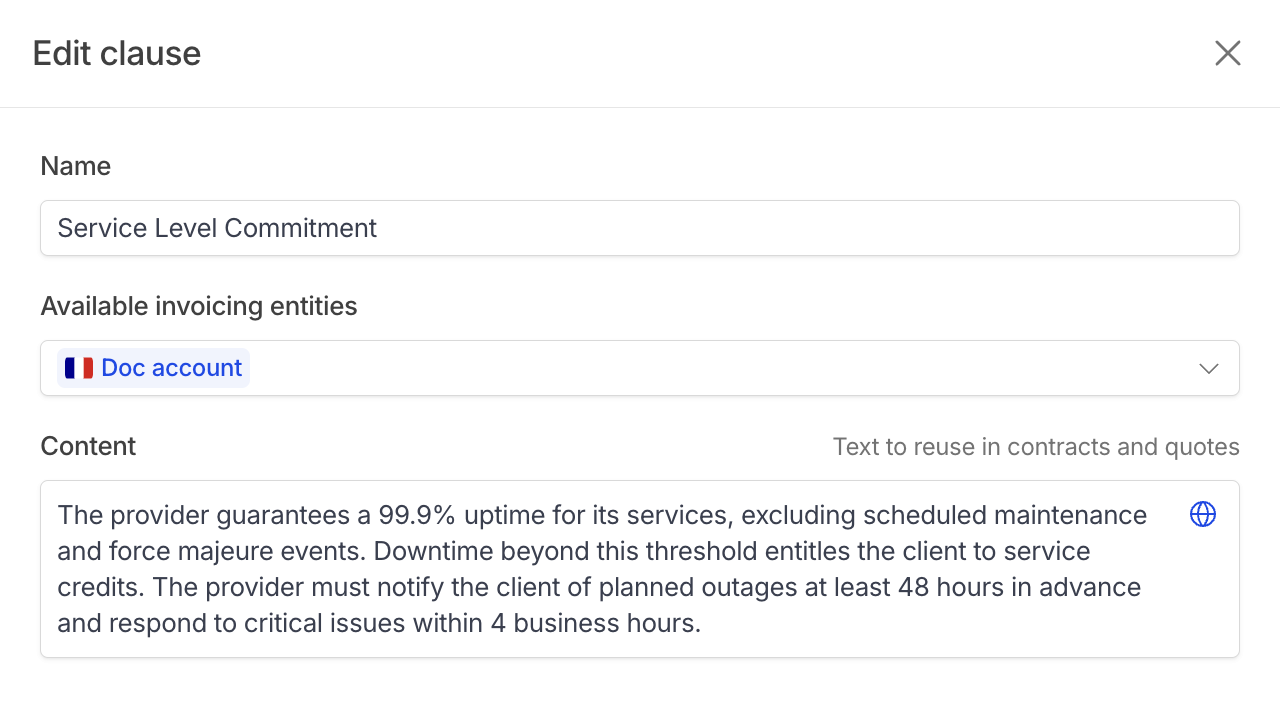
Task: Click the French flag icon
Action: 79,368
